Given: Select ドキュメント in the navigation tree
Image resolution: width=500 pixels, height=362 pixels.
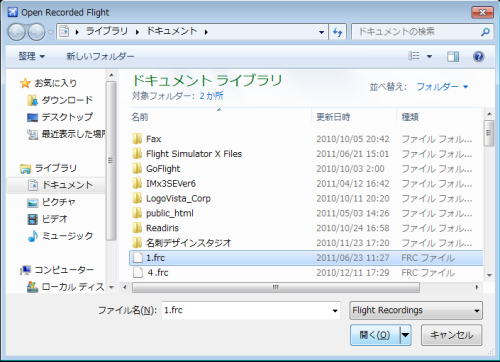Looking at the screenshot, I should [57, 185].
